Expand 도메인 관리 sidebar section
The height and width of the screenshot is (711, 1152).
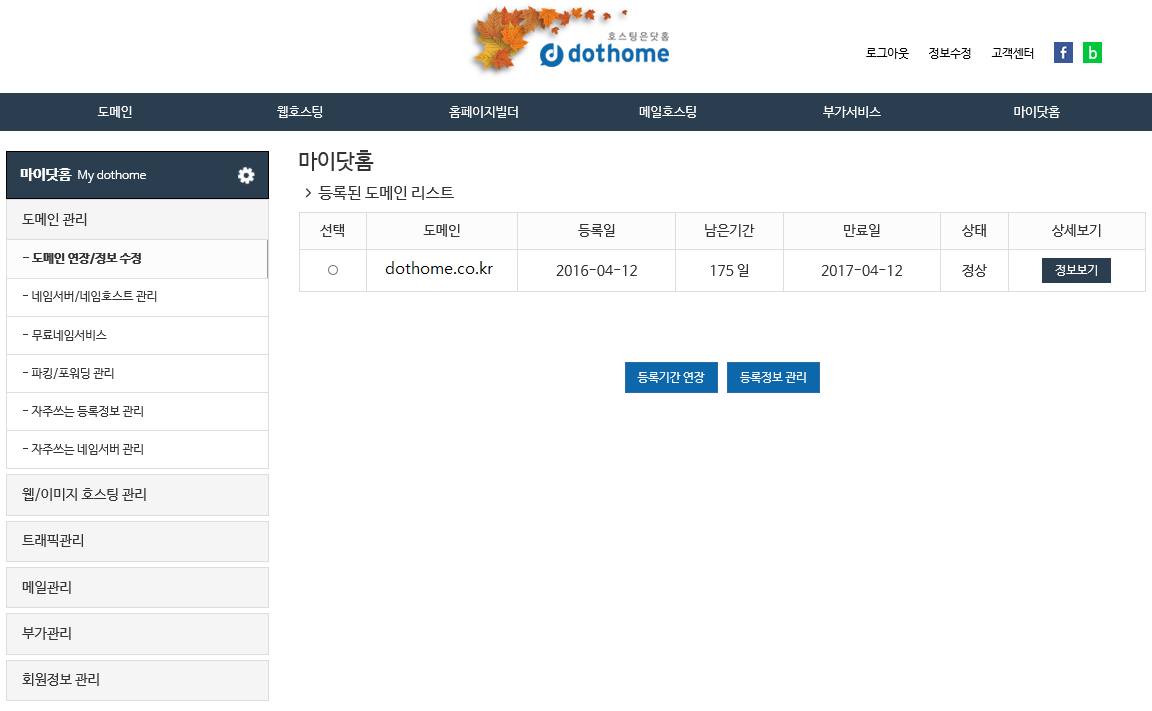point(137,219)
